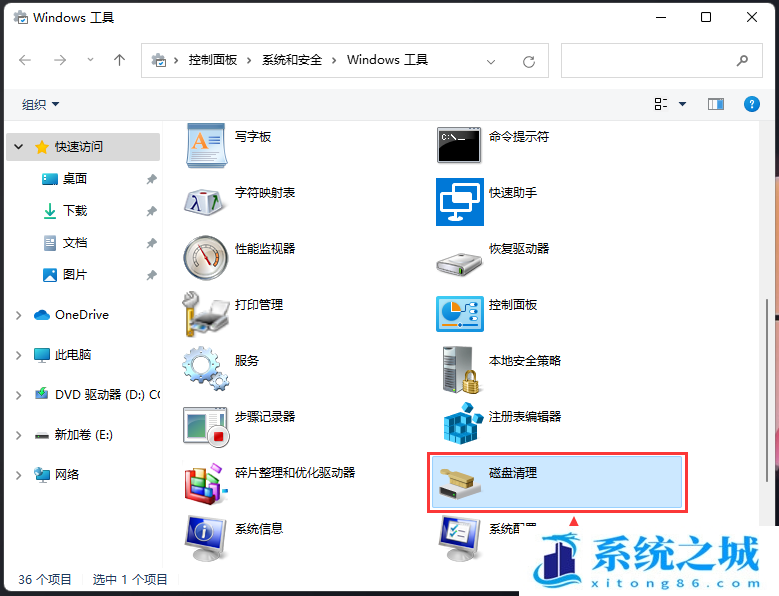This screenshot has width=779, height=596.
Task: Select the 本地安全策略 security policy icon
Action: [460, 369]
